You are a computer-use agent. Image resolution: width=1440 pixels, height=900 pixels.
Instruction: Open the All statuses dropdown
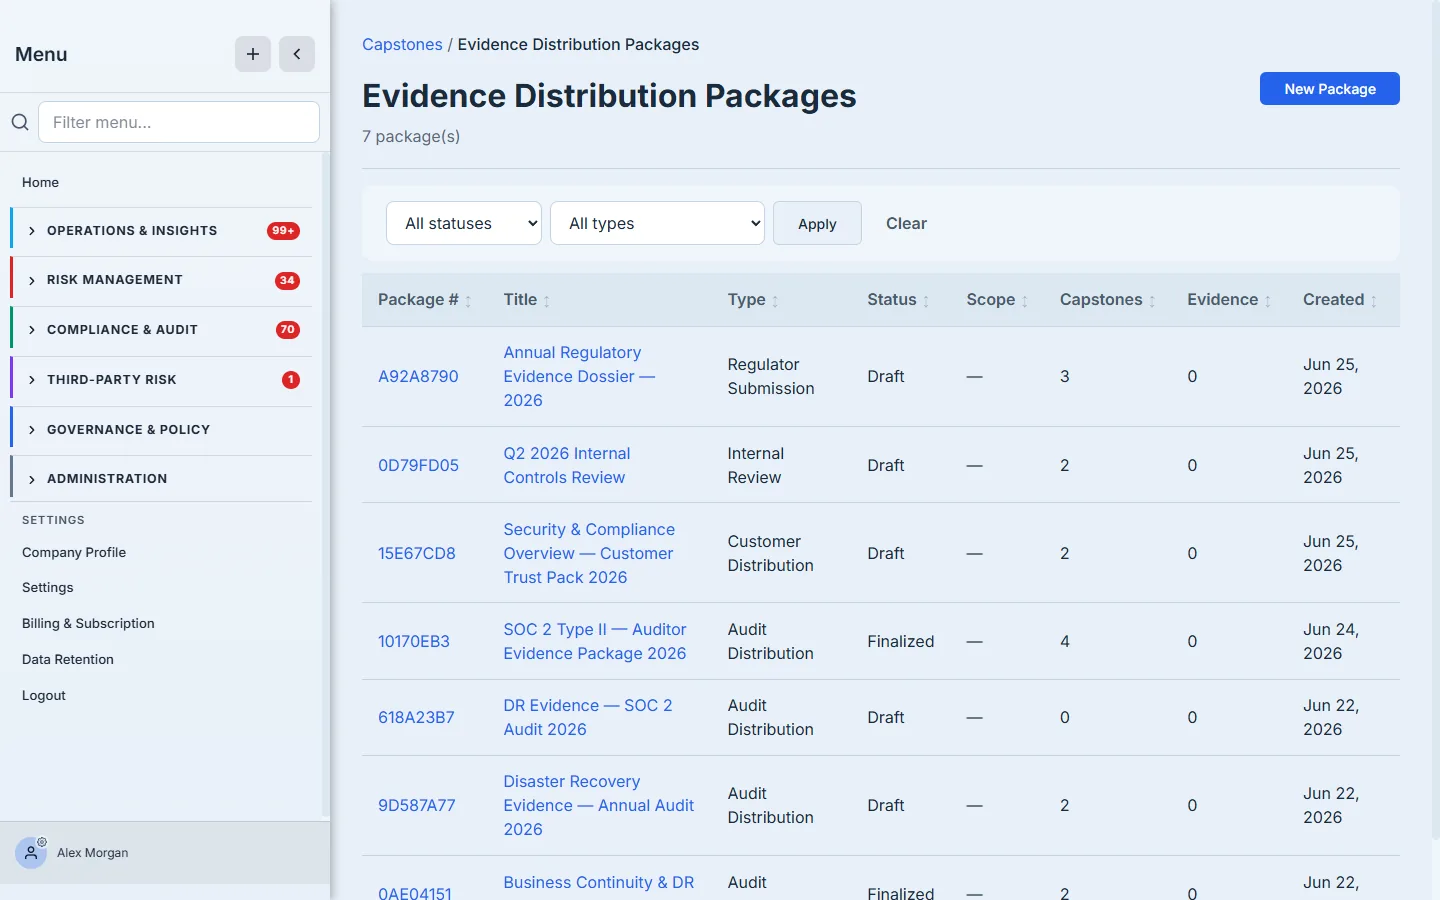click(464, 223)
